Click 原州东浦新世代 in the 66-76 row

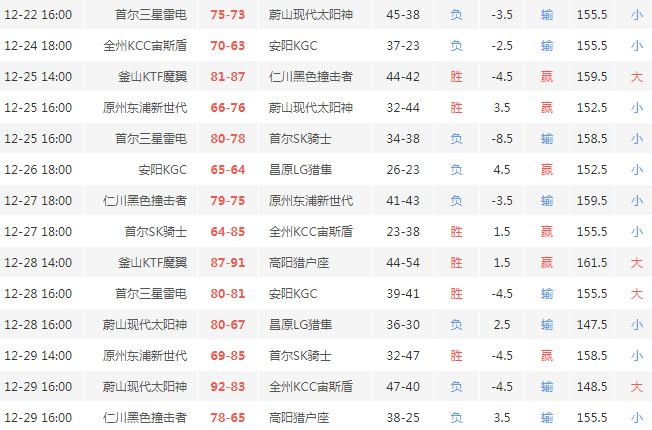coord(145,108)
